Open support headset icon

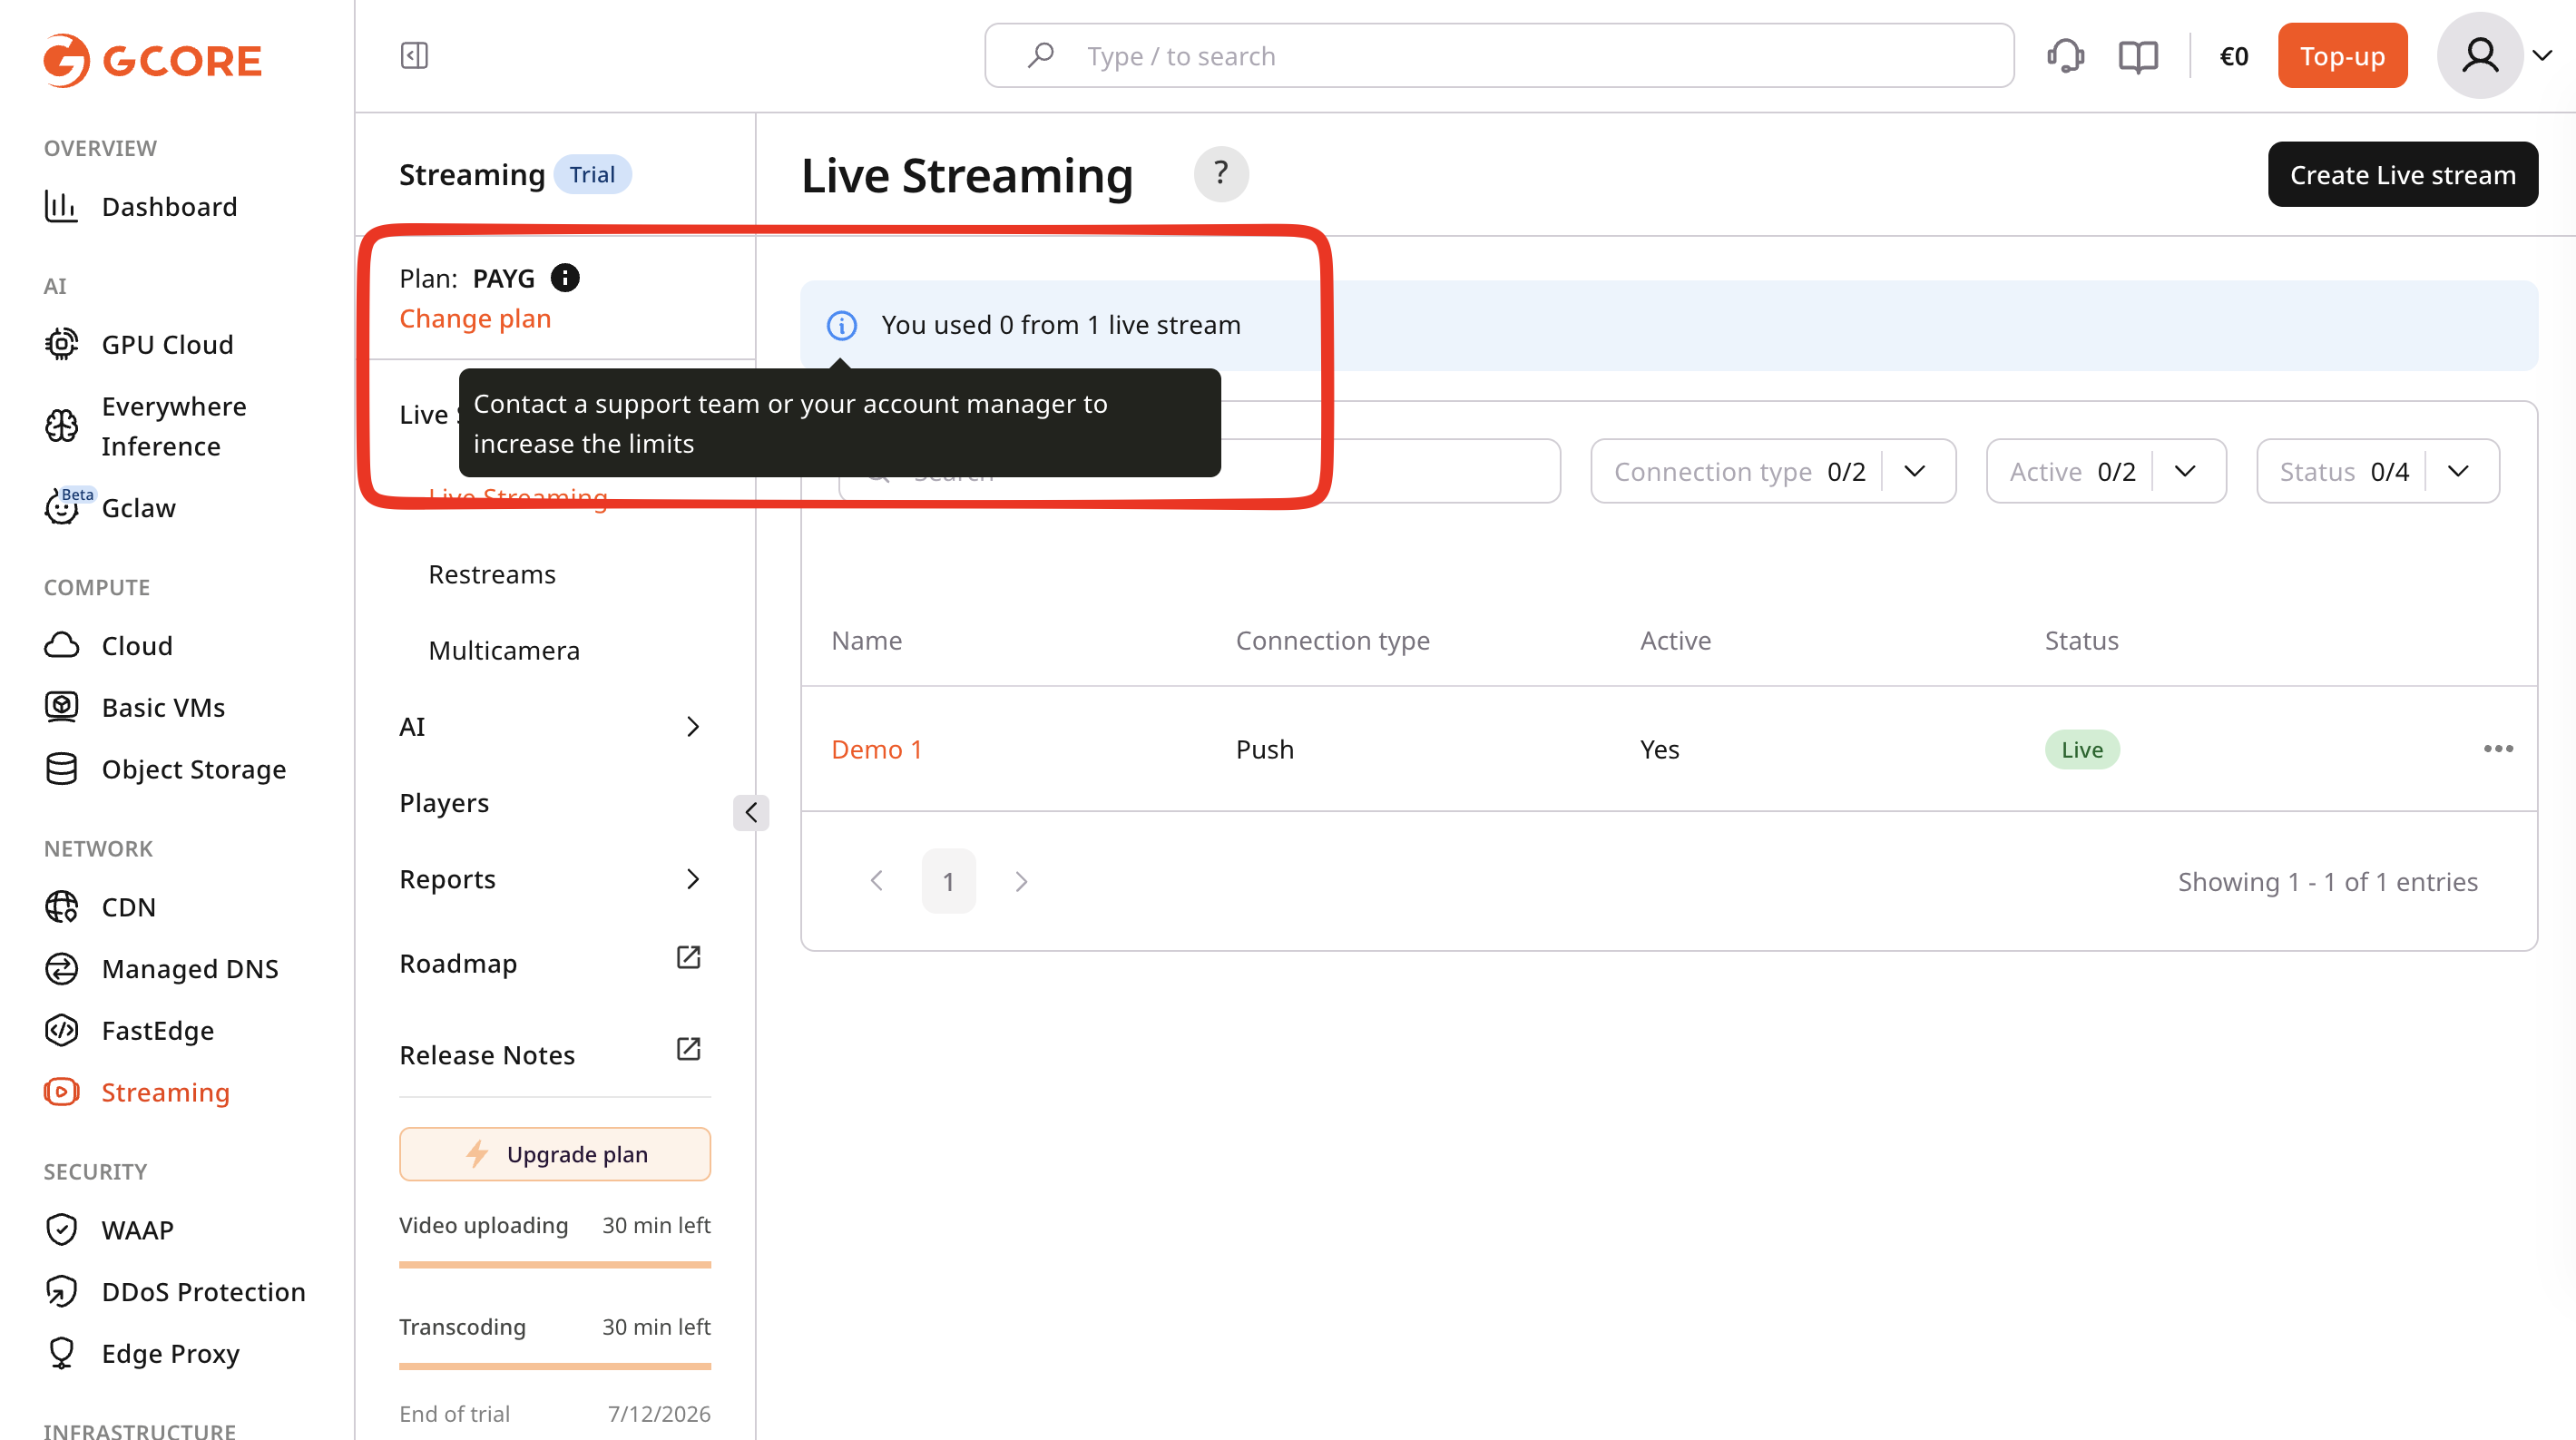click(2066, 56)
